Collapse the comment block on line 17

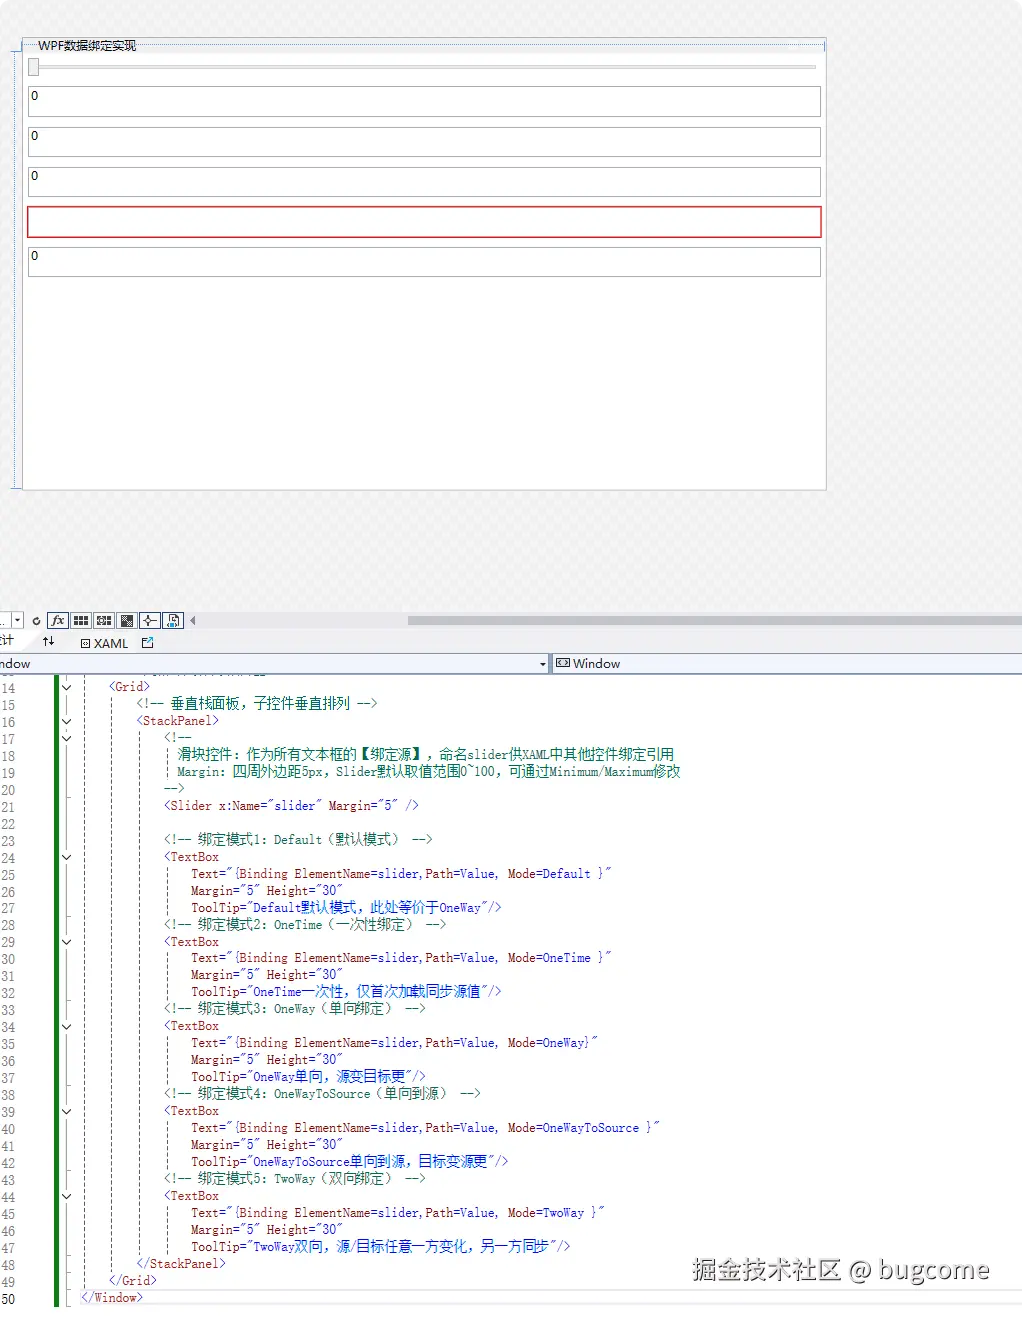click(x=67, y=738)
